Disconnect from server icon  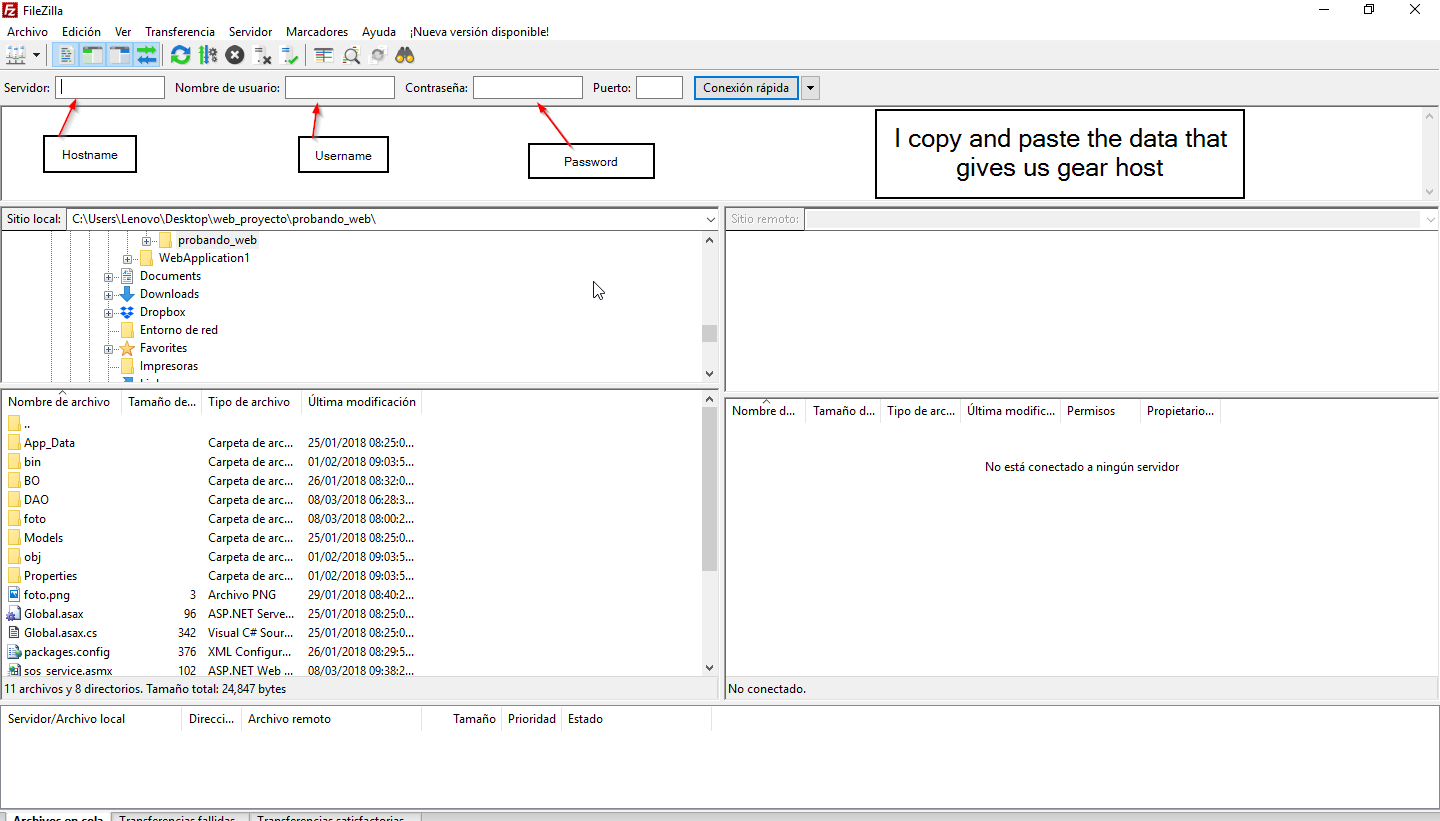point(263,55)
